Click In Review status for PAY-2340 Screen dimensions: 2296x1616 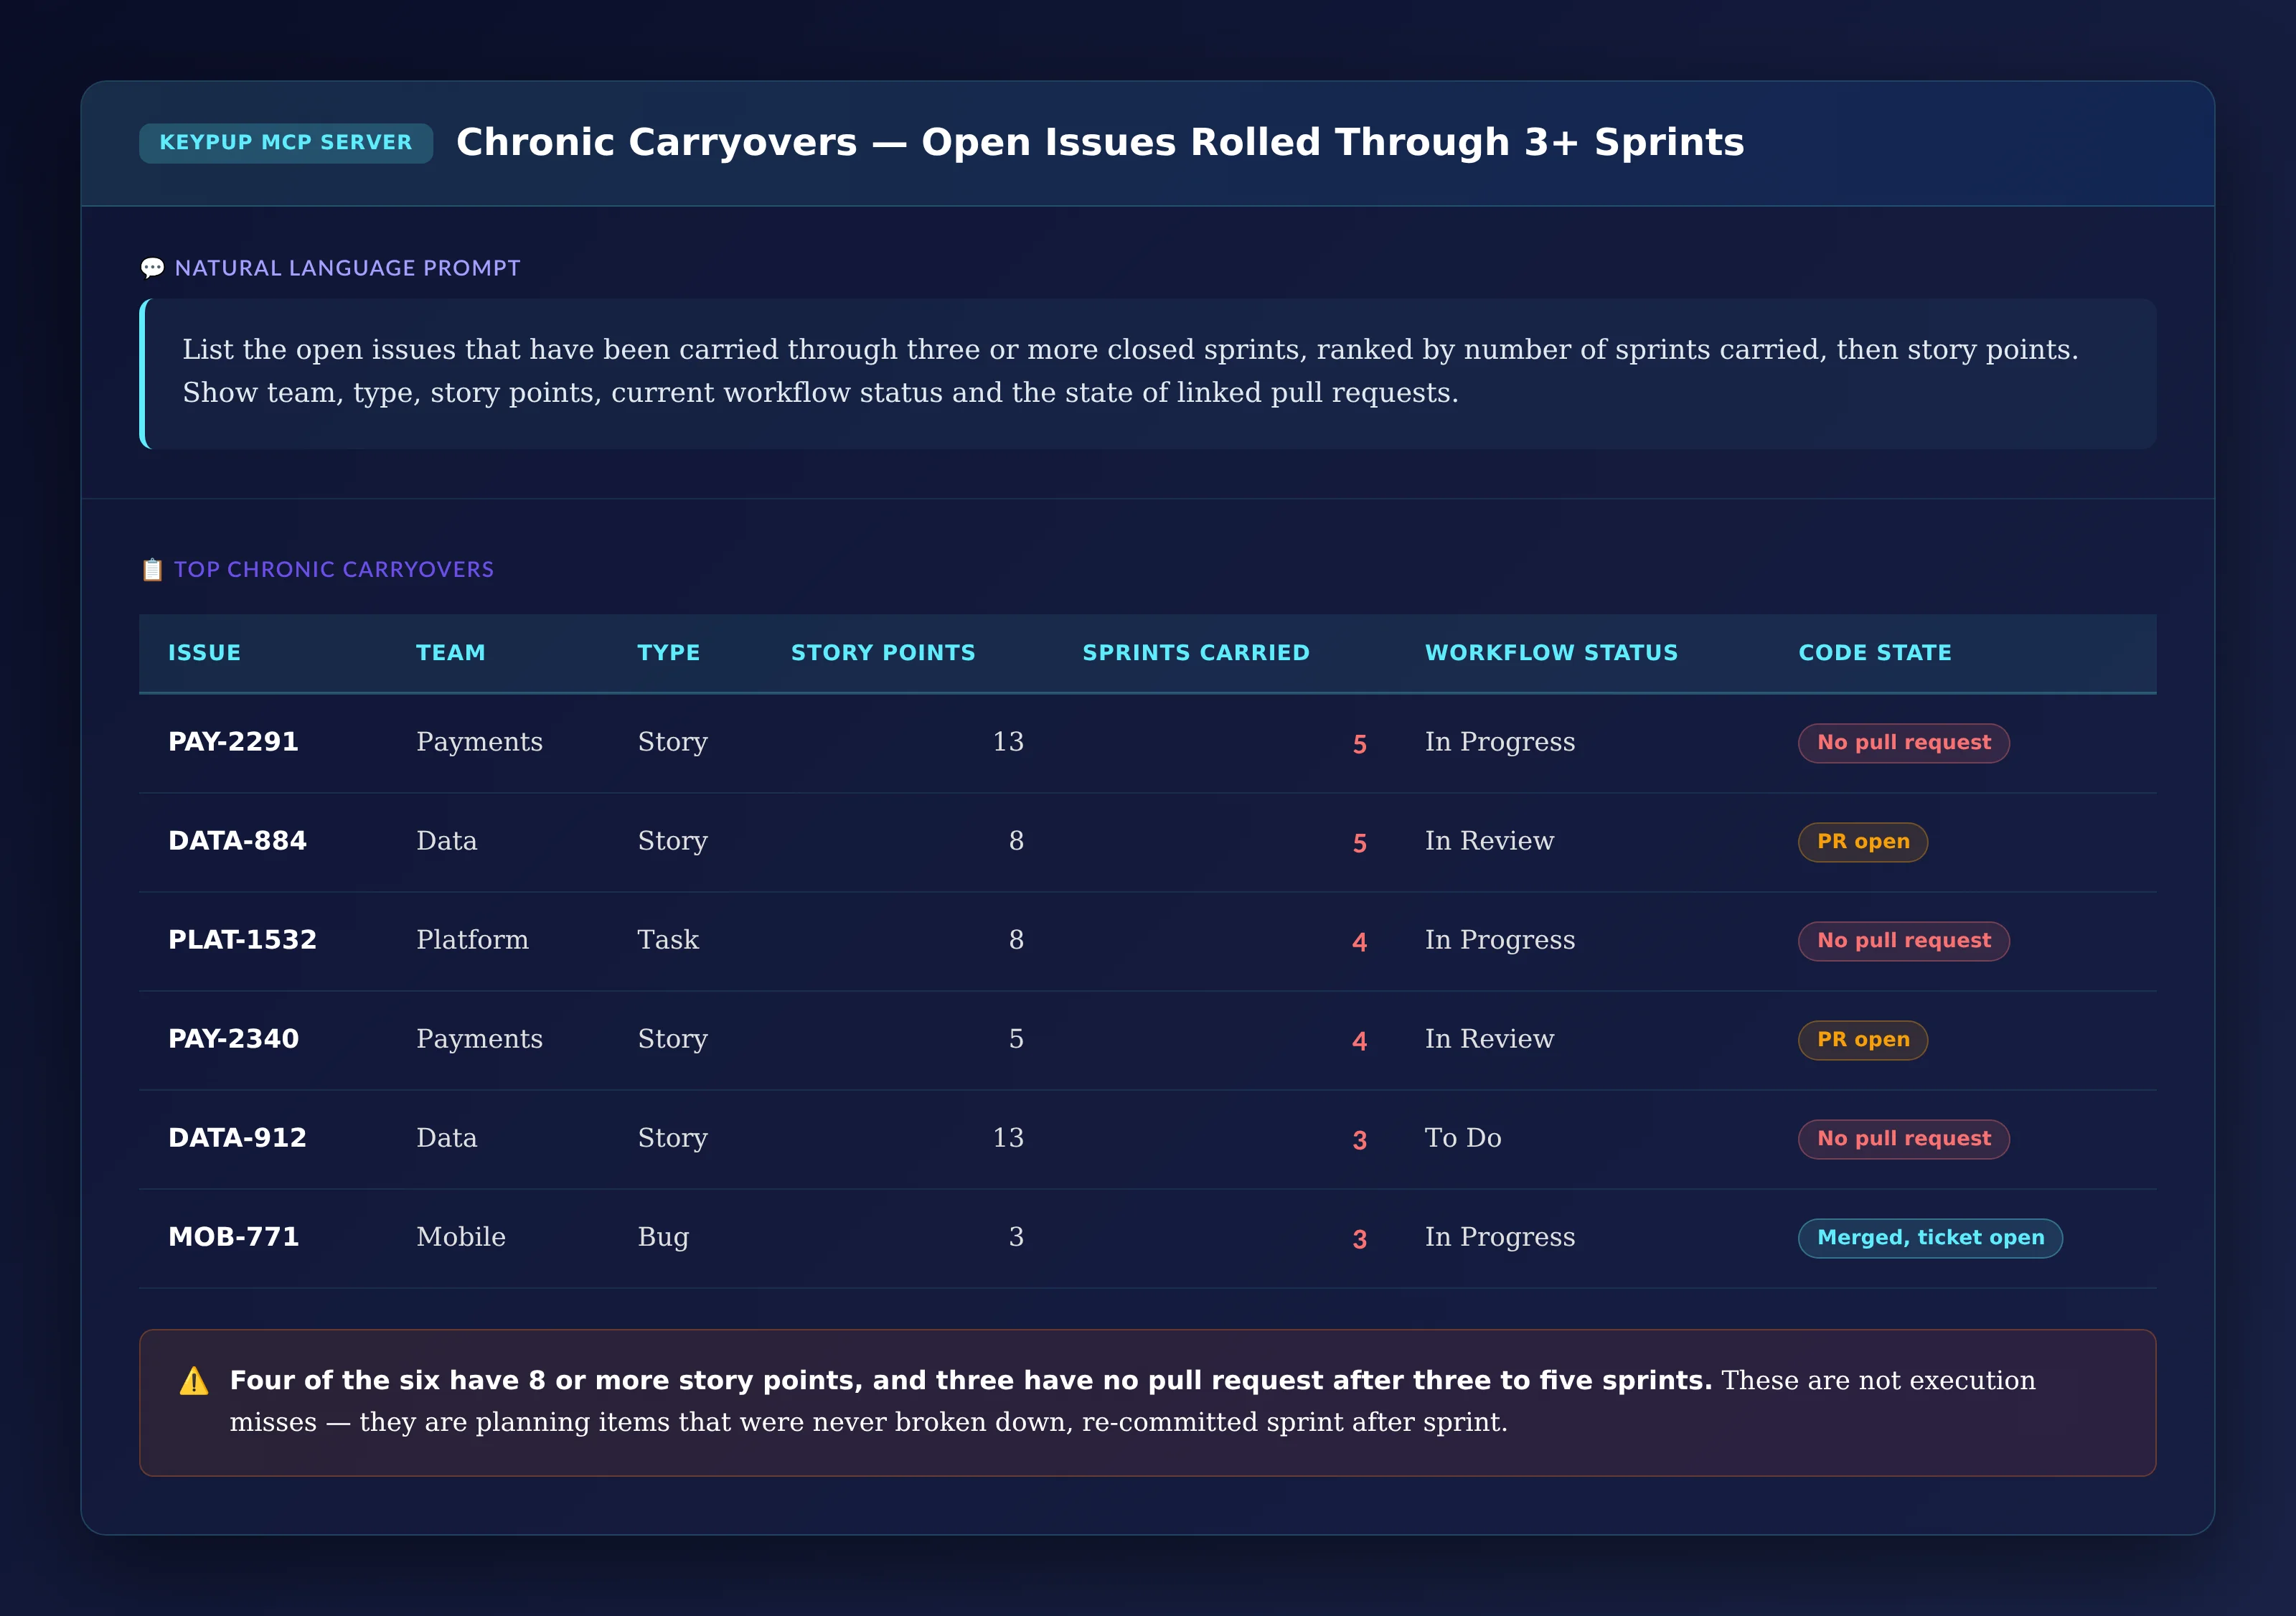[x=1490, y=1039]
